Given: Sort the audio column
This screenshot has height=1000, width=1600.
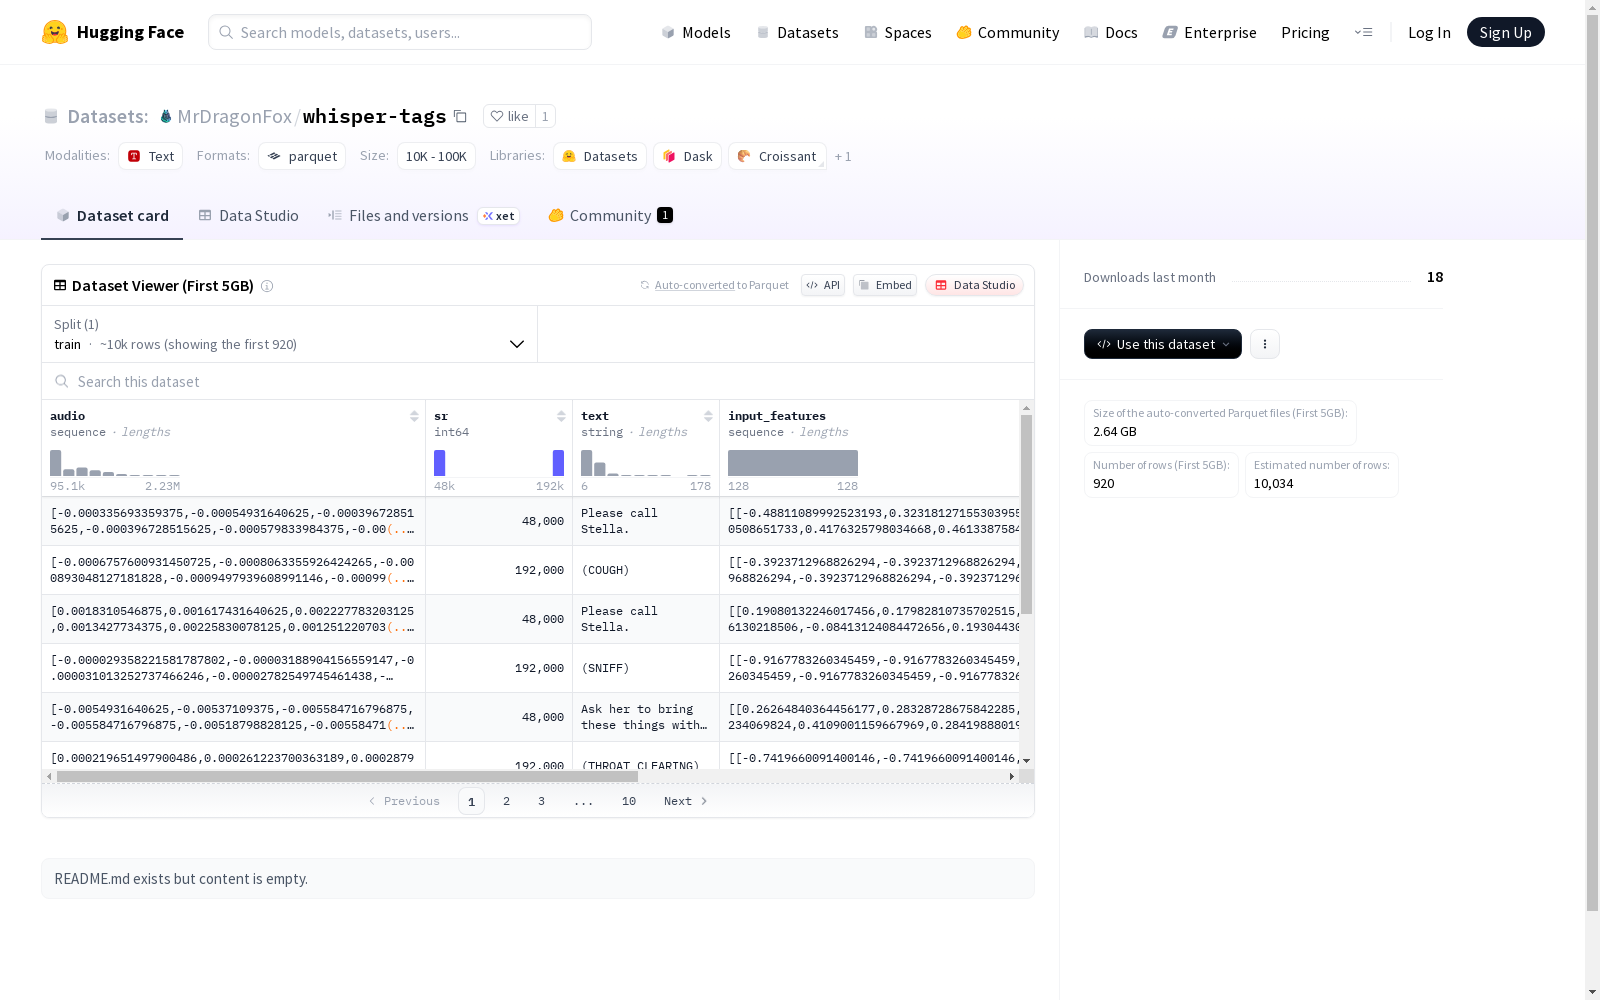Looking at the screenshot, I should 414,416.
